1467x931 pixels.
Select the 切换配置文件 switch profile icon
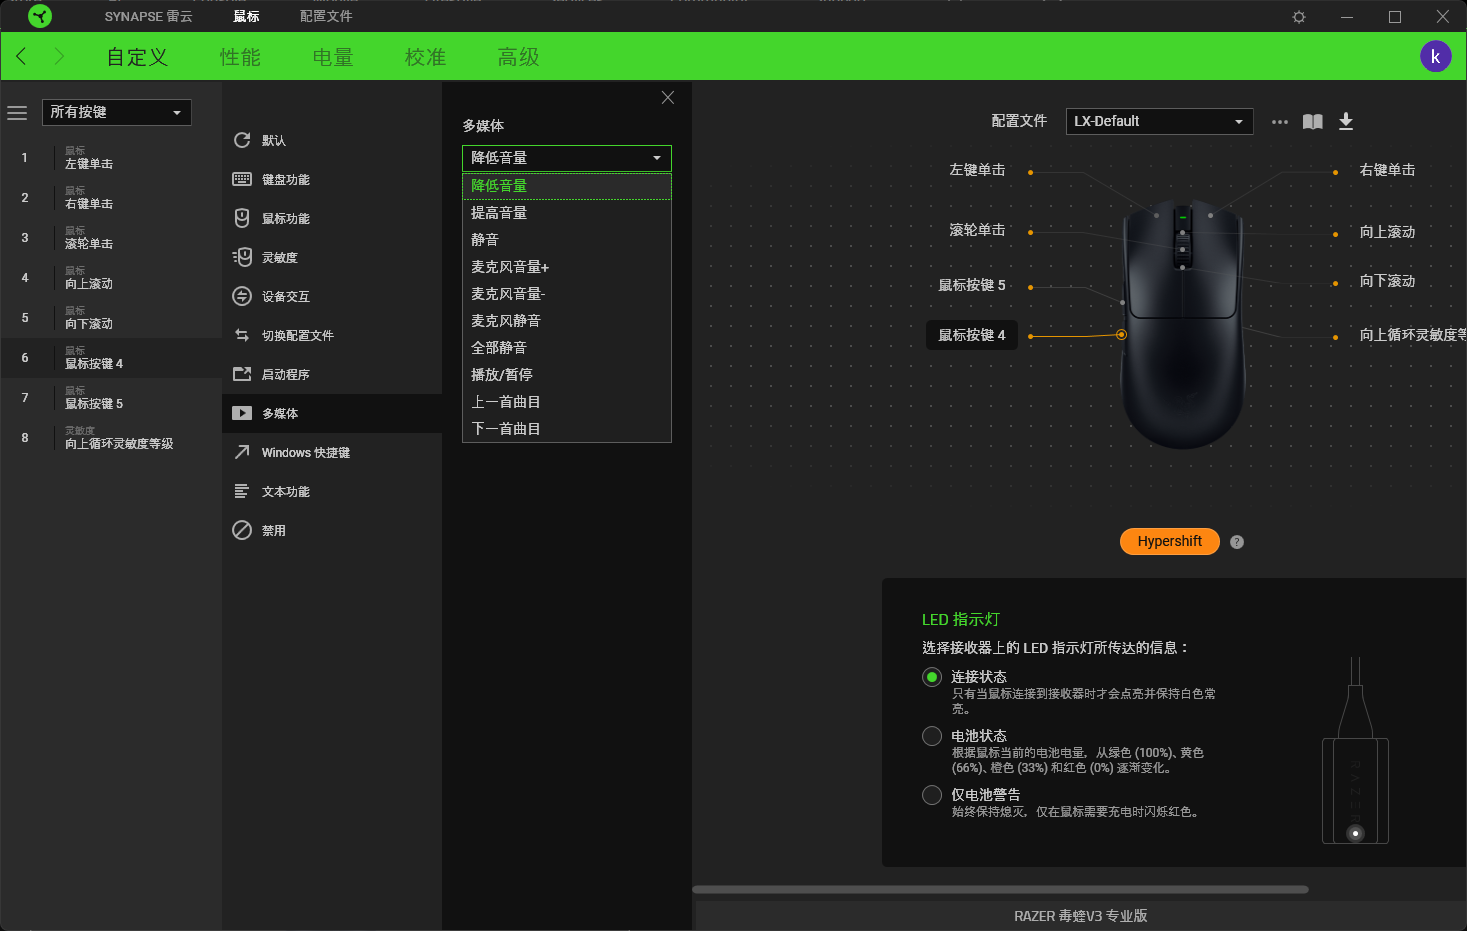coord(242,335)
